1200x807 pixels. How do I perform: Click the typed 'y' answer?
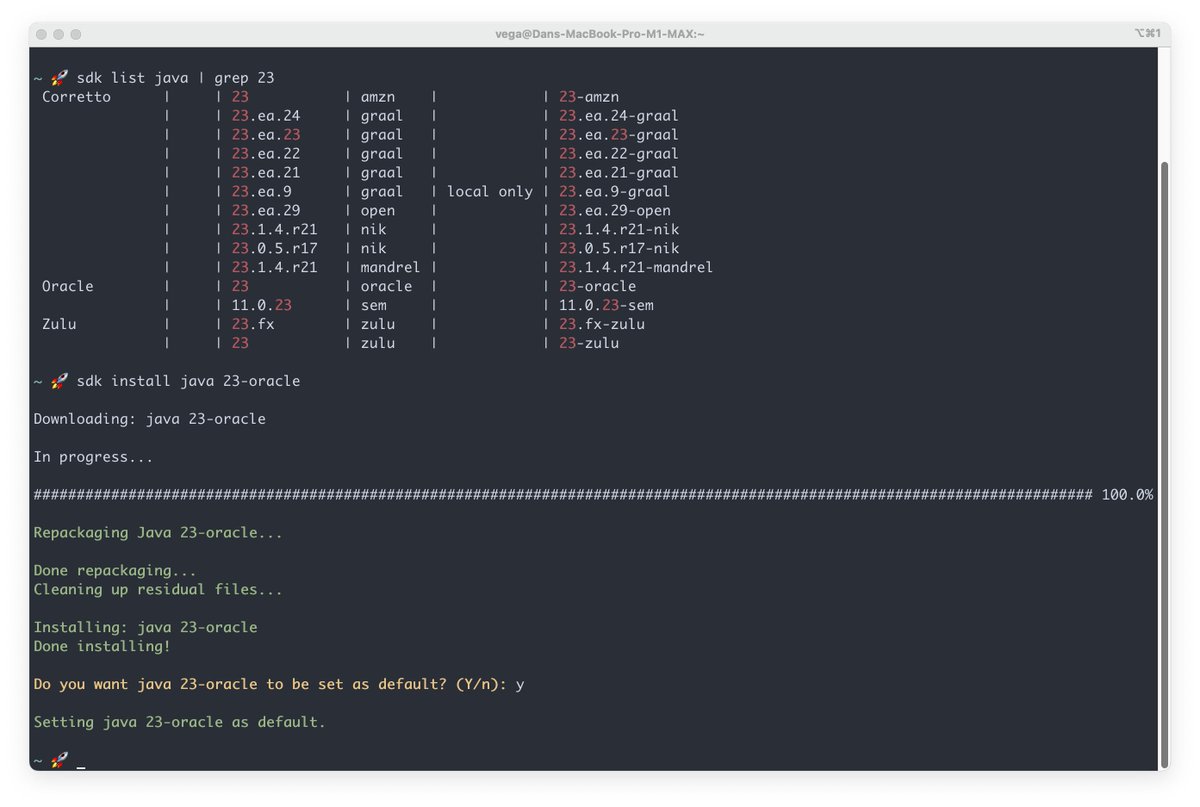pos(520,685)
